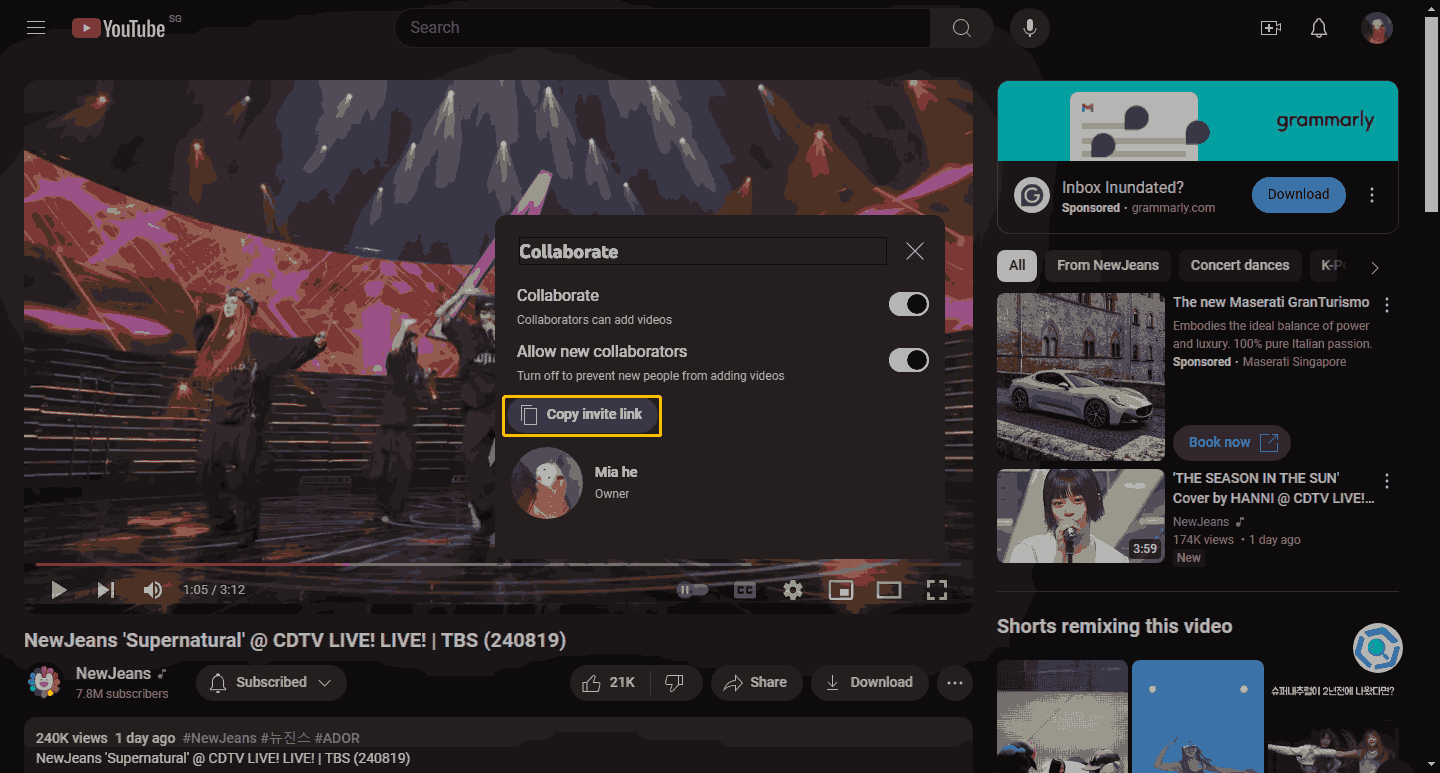Mute the video volume
Screen dimensions: 1440x773
coord(153,590)
